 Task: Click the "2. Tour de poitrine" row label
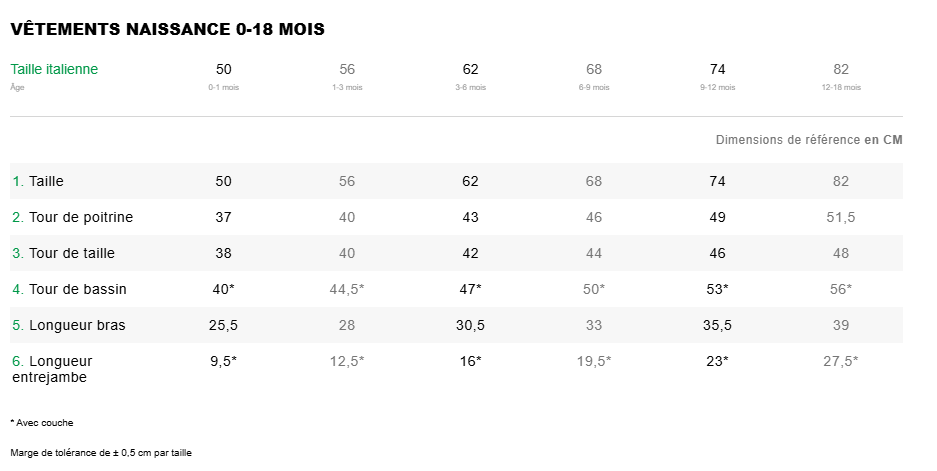[72, 217]
